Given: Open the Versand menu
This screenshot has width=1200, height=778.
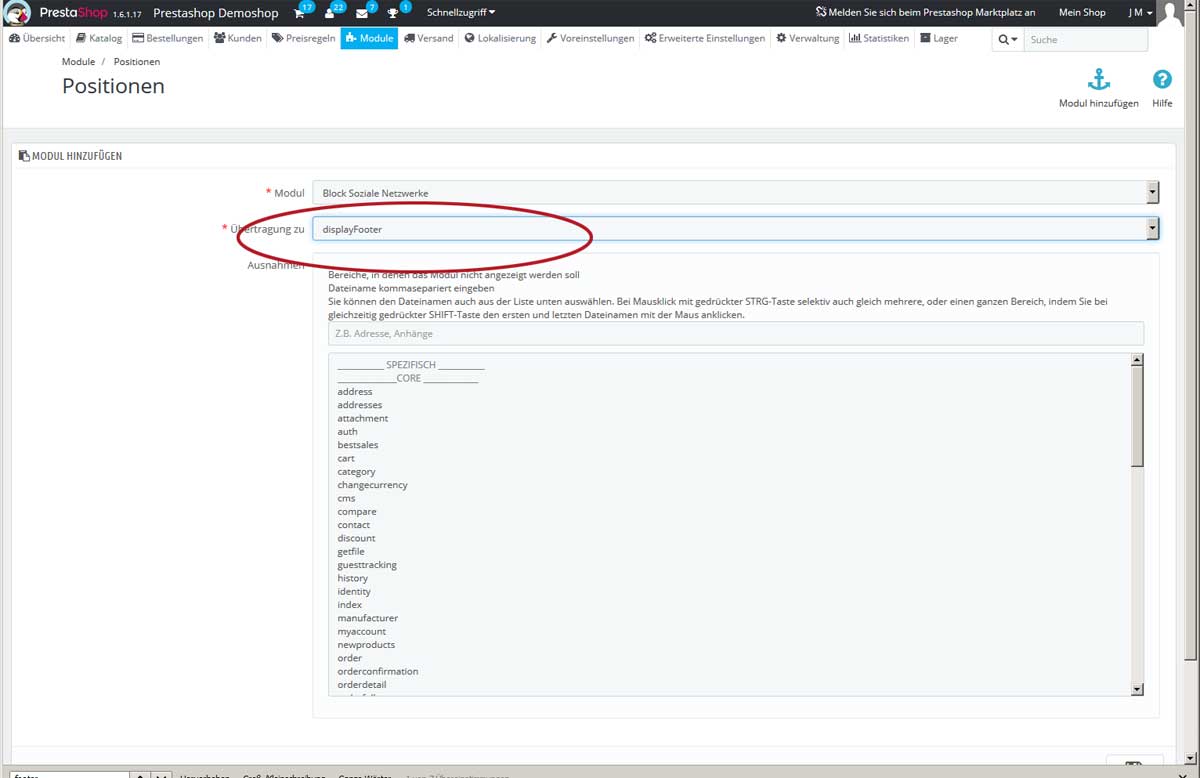Looking at the screenshot, I should pyautogui.click(x=429, y=38).
